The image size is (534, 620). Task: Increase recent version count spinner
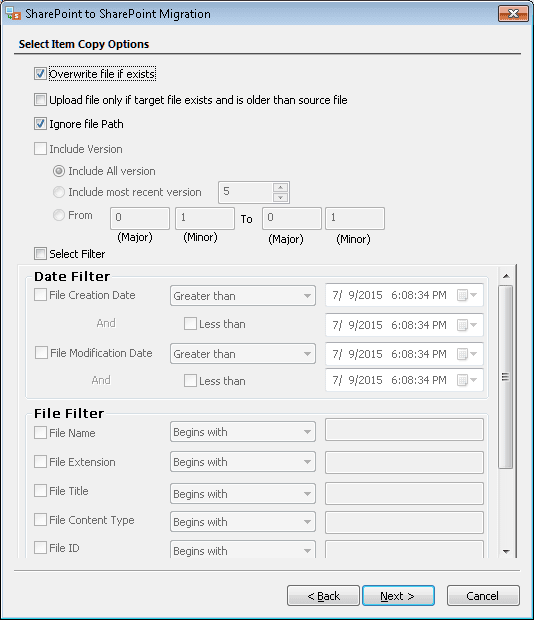coord(280,187)
